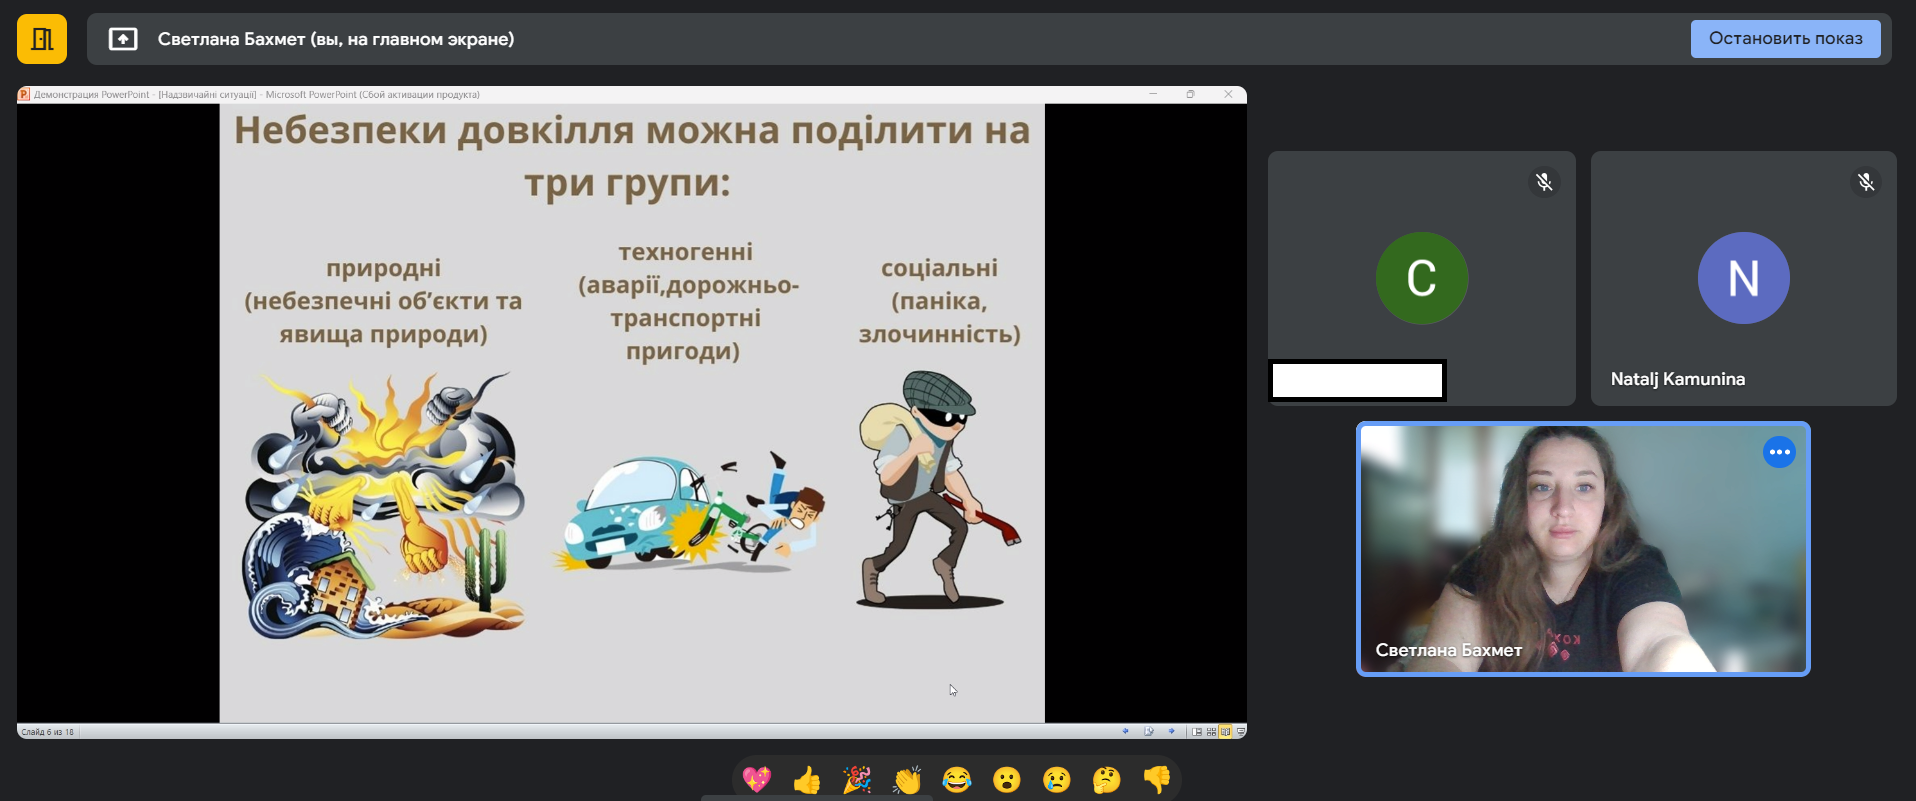Send the surprised face emoji

tap(1007, 779)
